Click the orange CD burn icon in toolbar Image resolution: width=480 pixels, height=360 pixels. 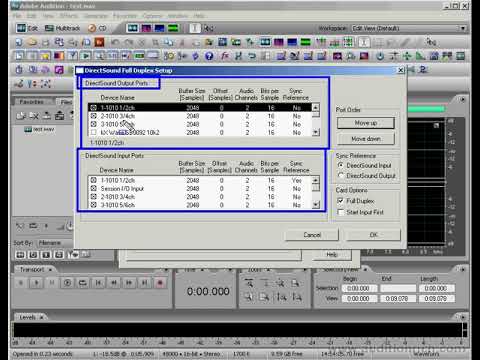point(99,42)
